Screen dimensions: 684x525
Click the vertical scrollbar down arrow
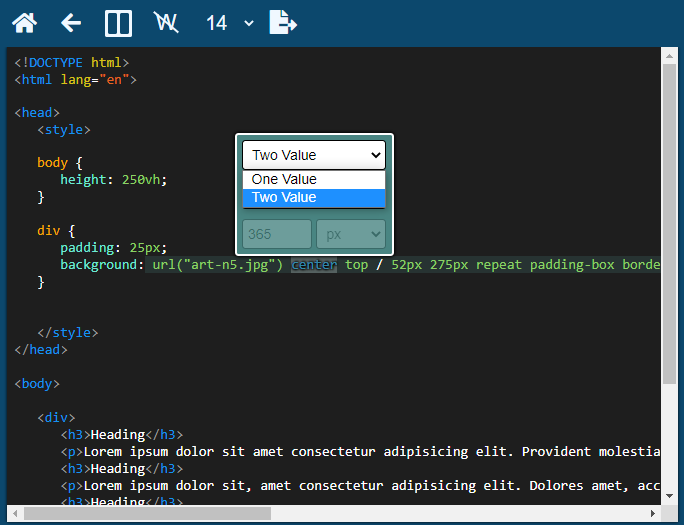pyautogui.click(x=669, y=496)
